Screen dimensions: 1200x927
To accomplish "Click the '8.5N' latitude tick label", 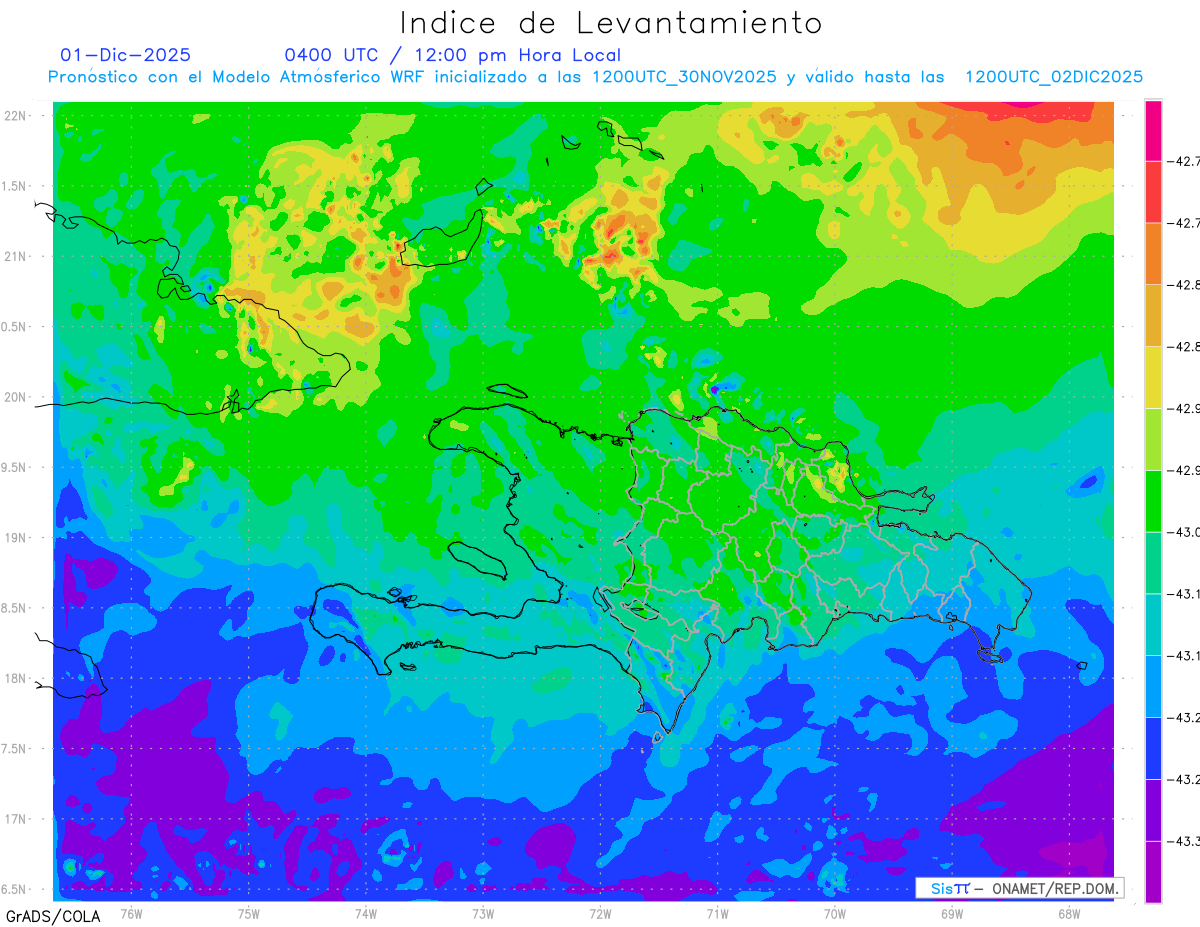I will [15, 608].
